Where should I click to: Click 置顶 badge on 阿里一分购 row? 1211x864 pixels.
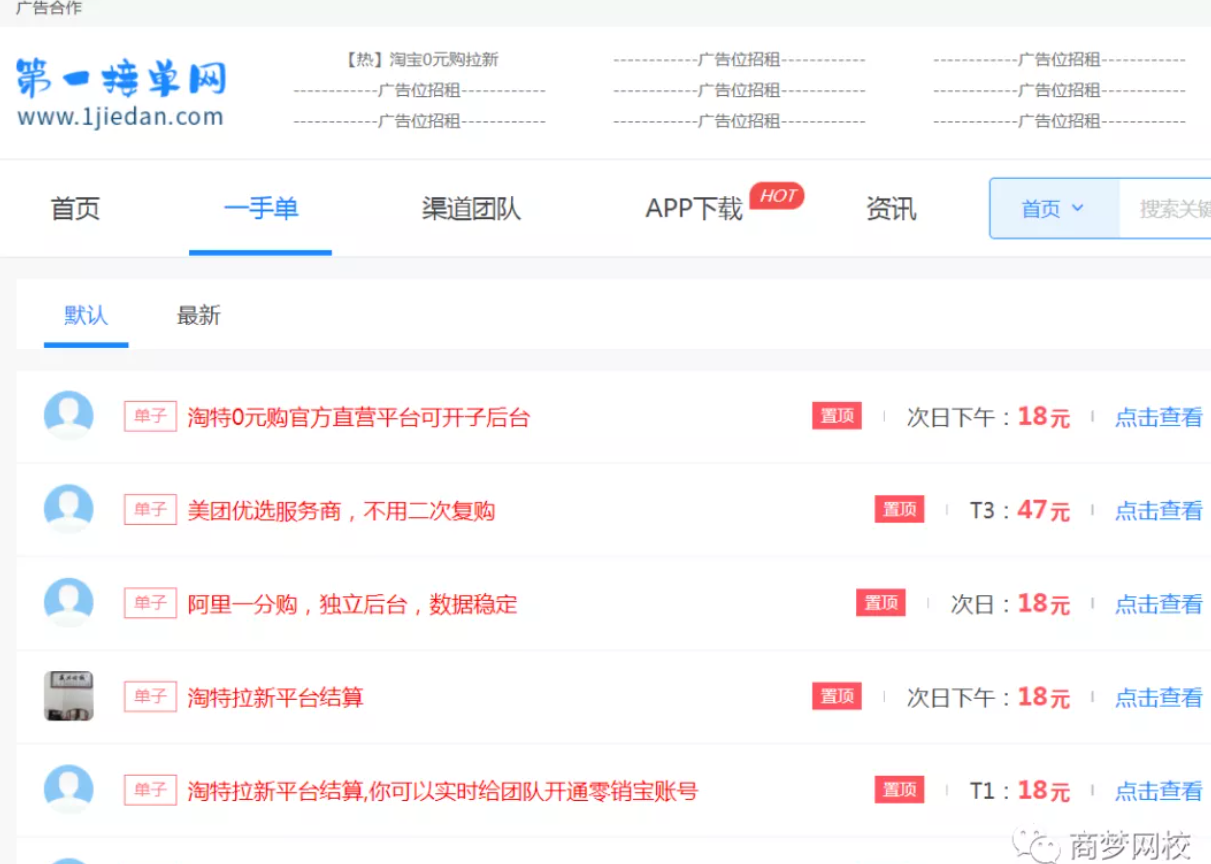click(x=881, y=603)
